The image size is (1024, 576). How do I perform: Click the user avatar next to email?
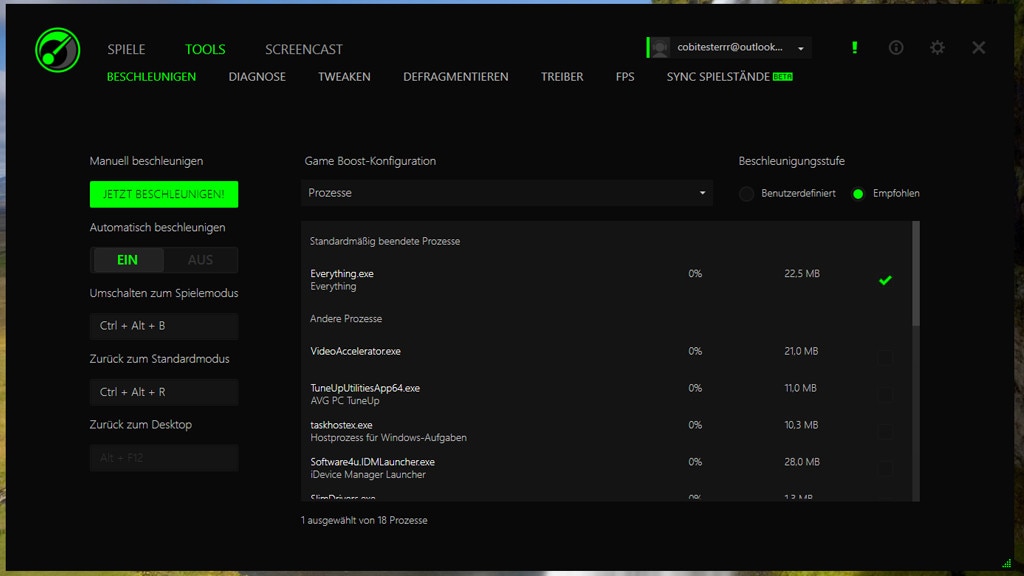click(x=660, y=48)
